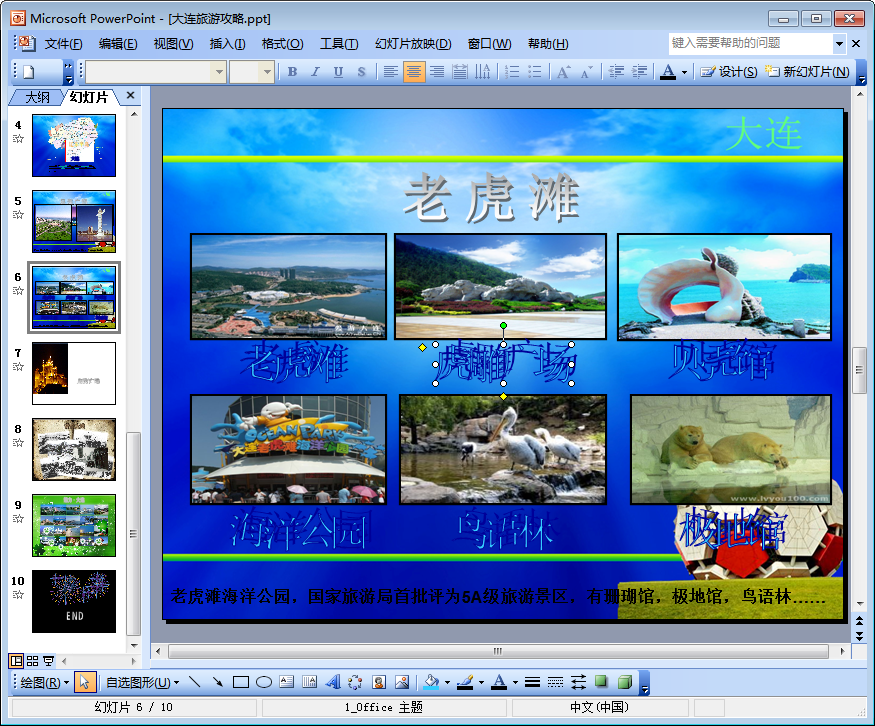Insert clip art

coord(379,682)
